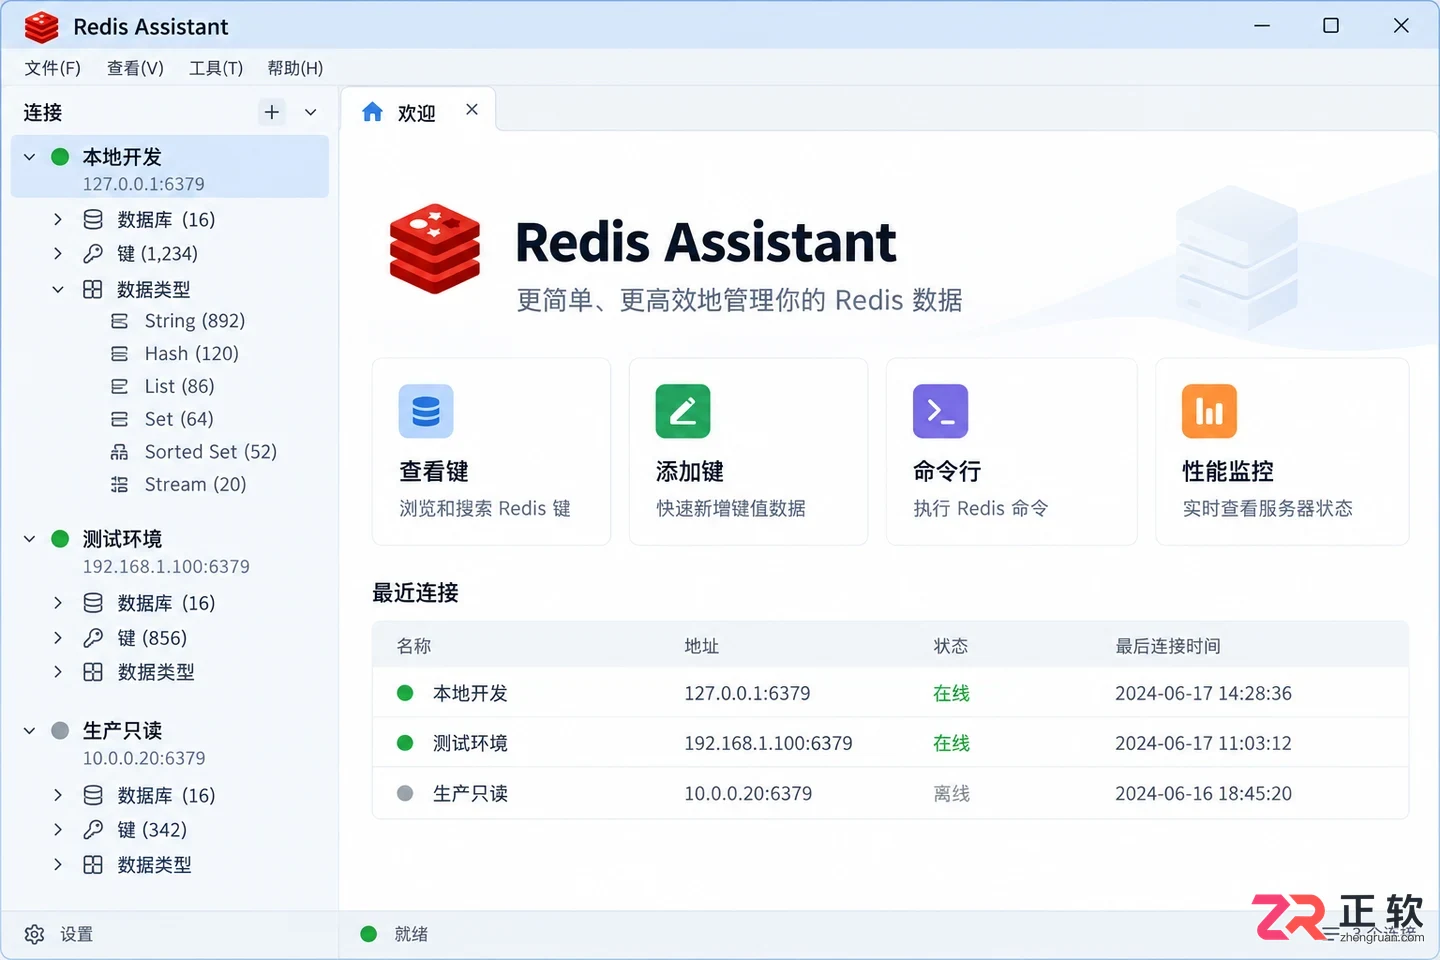Select 本地开发 row in recent connections
Viewport: 1440px width, 960px height.
[890, 693]
